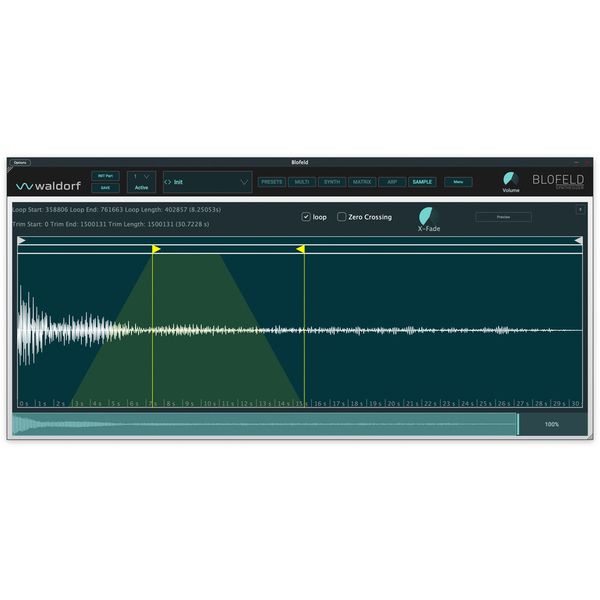Enable the Zero Crossing checkbox
This screenshot has width=600, height=600.
tap(341, 217)
